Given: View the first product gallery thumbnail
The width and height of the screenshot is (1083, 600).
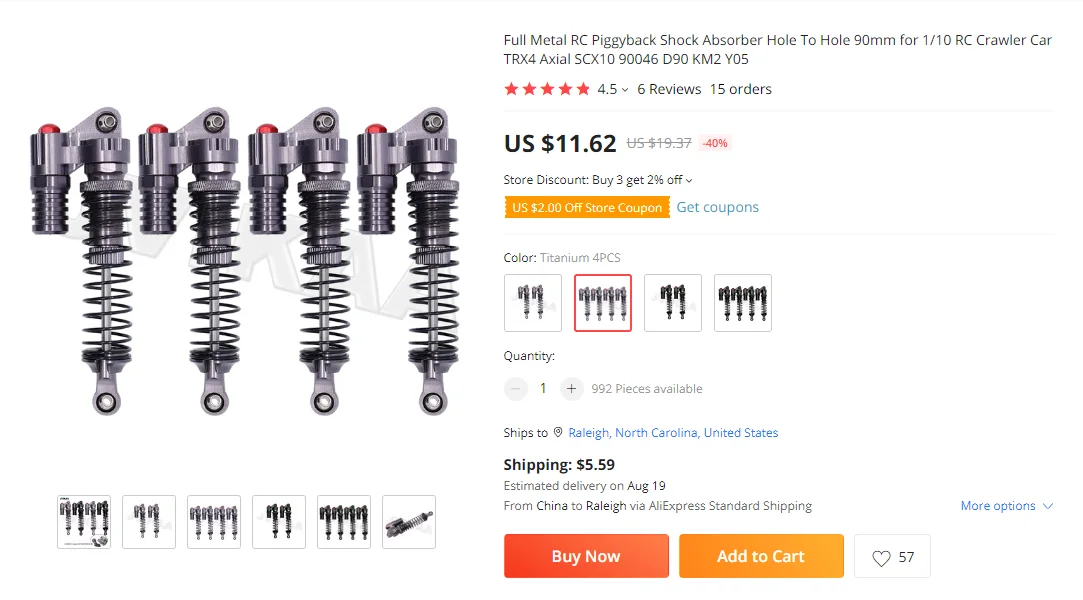Looking at the screenshot, I should [84, 522].
